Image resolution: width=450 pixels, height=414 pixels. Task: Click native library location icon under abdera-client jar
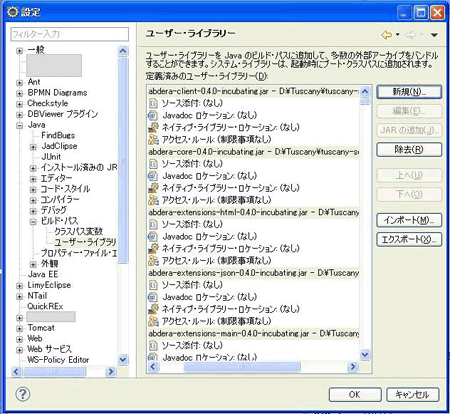153,127
